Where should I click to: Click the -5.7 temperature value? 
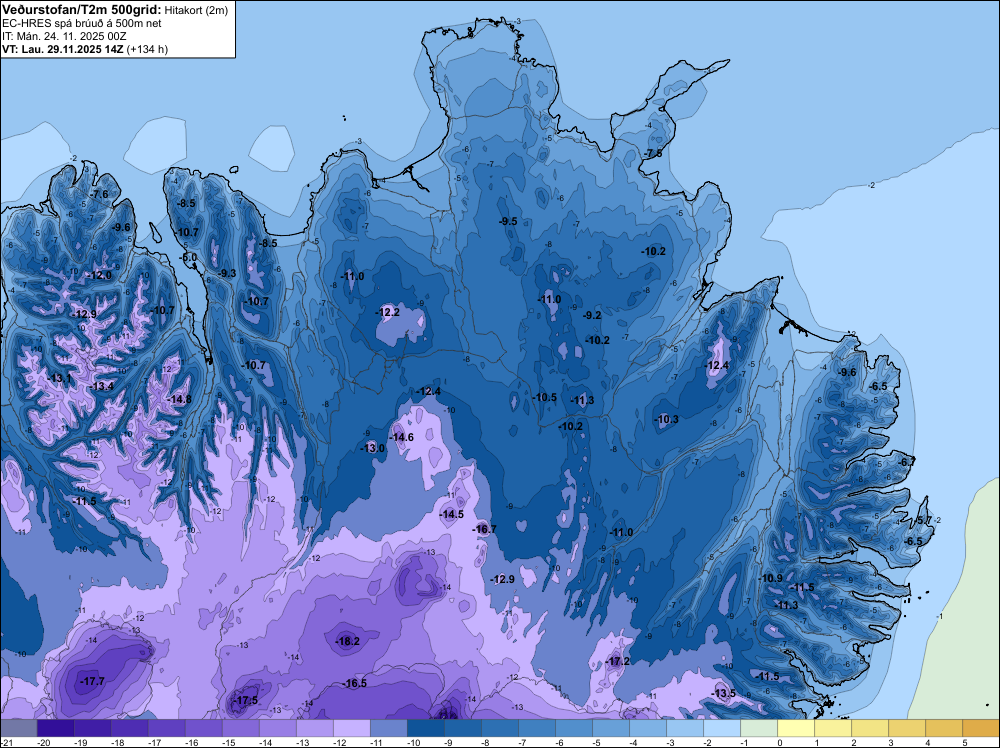[x=923, y=520]
